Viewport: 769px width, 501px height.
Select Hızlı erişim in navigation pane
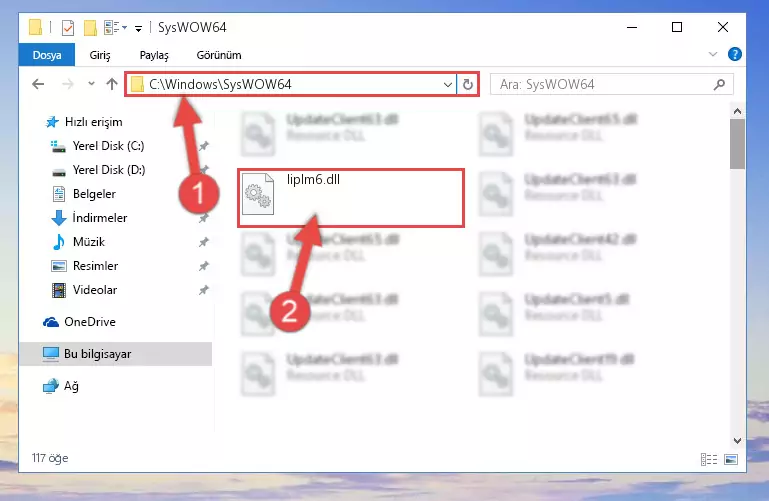(x=94, y=122)
